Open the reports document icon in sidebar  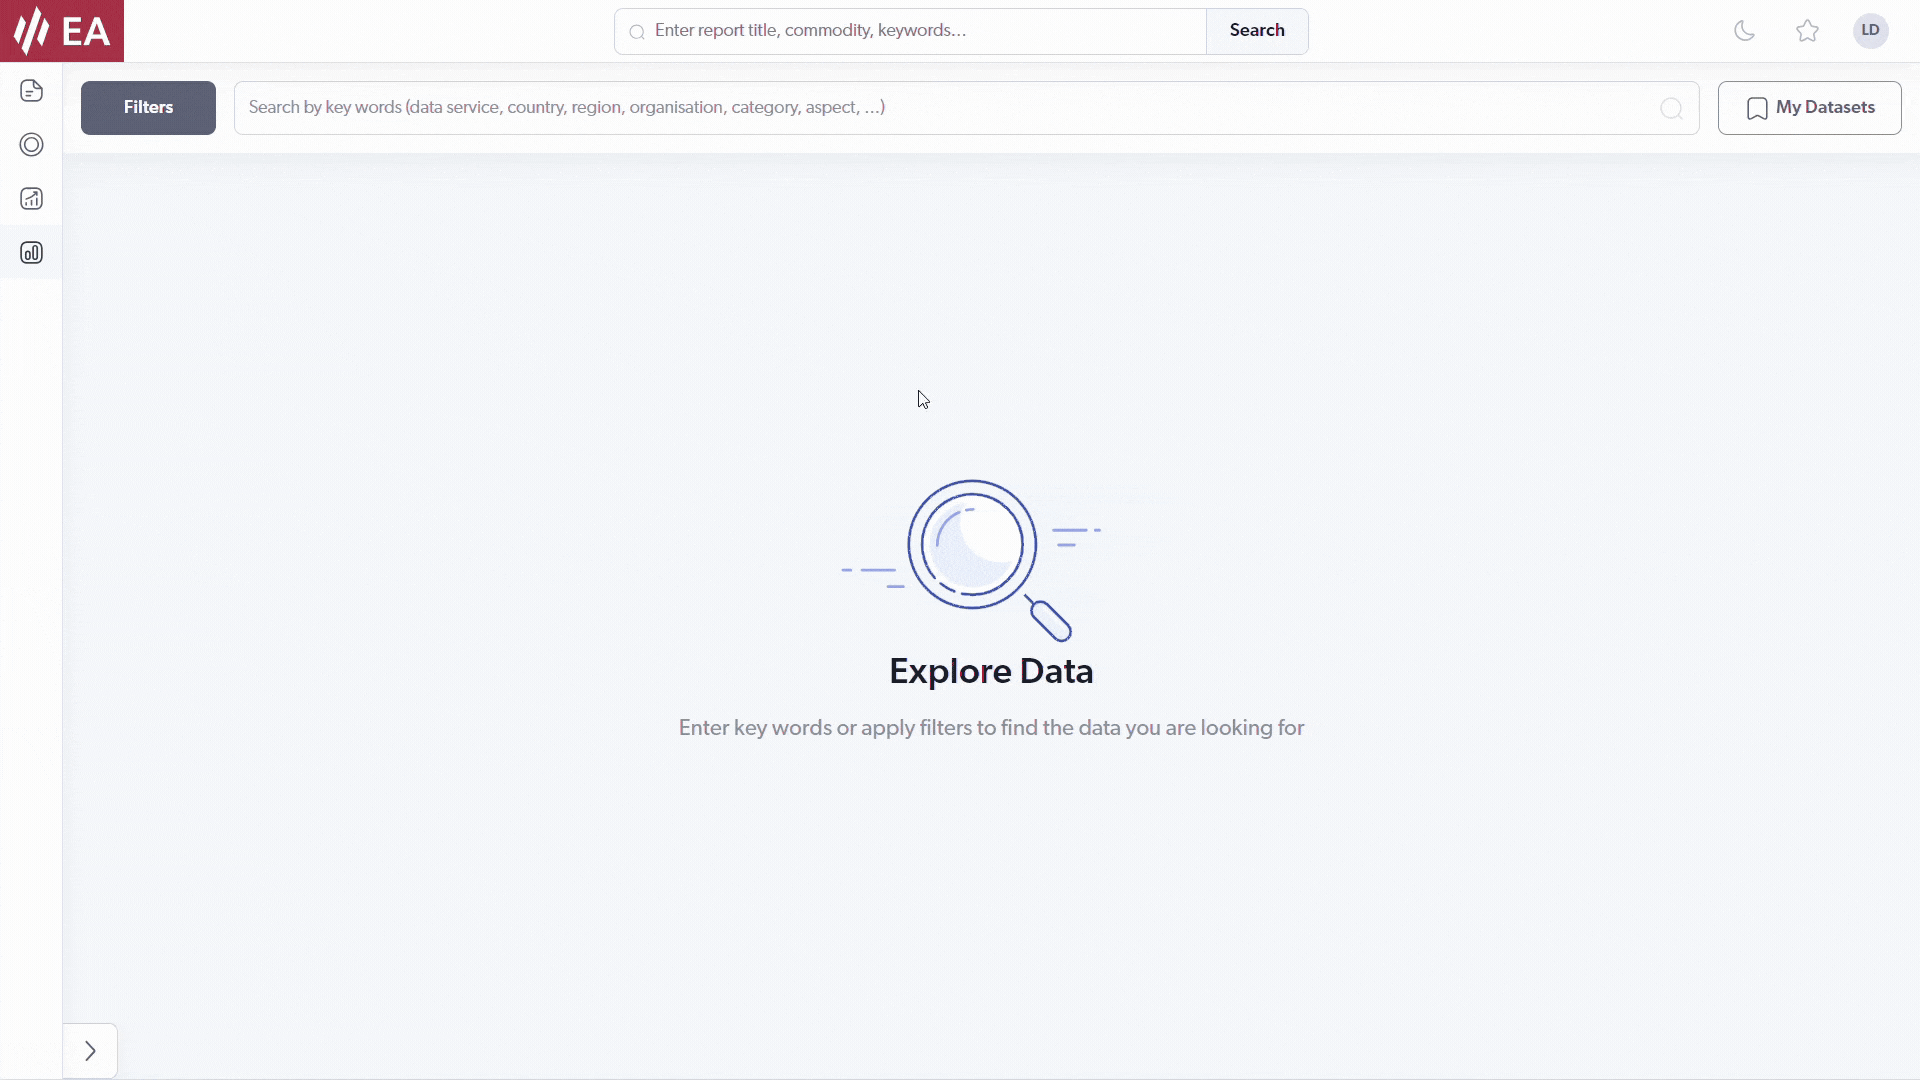click(x=31, y=91)
